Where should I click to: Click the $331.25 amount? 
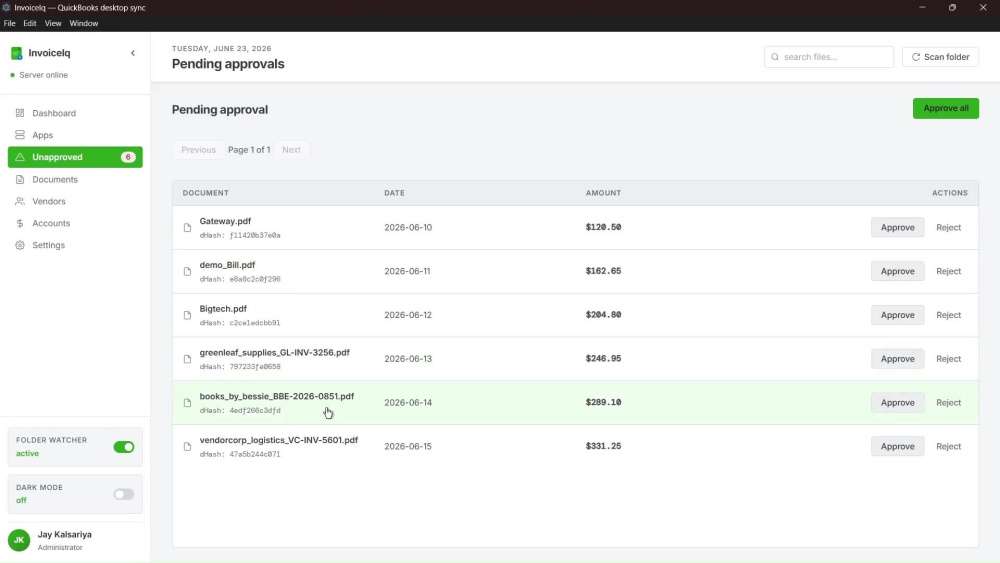pyautogui.click(x=603, y=446)
